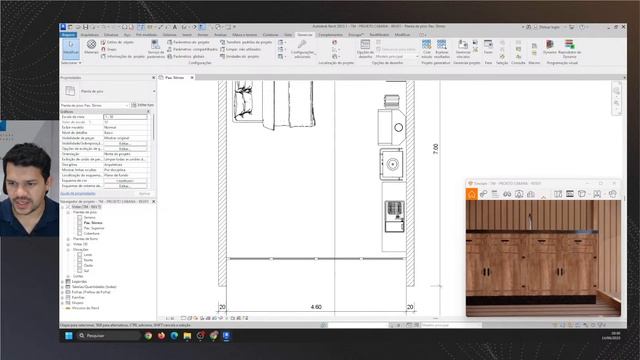Open the Escala da vista dropdown
640x360 pixels.
click(x=125, y=117)
